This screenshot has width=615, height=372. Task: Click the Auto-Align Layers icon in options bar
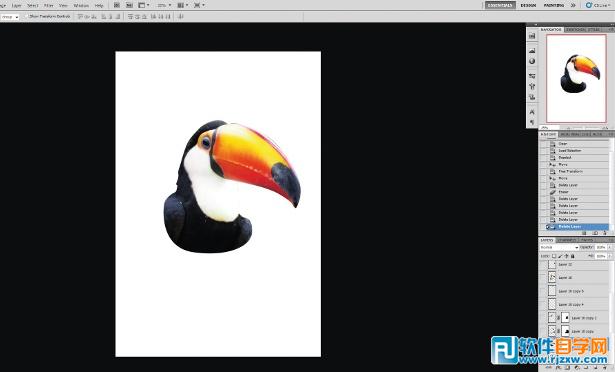tap(181, 16)
